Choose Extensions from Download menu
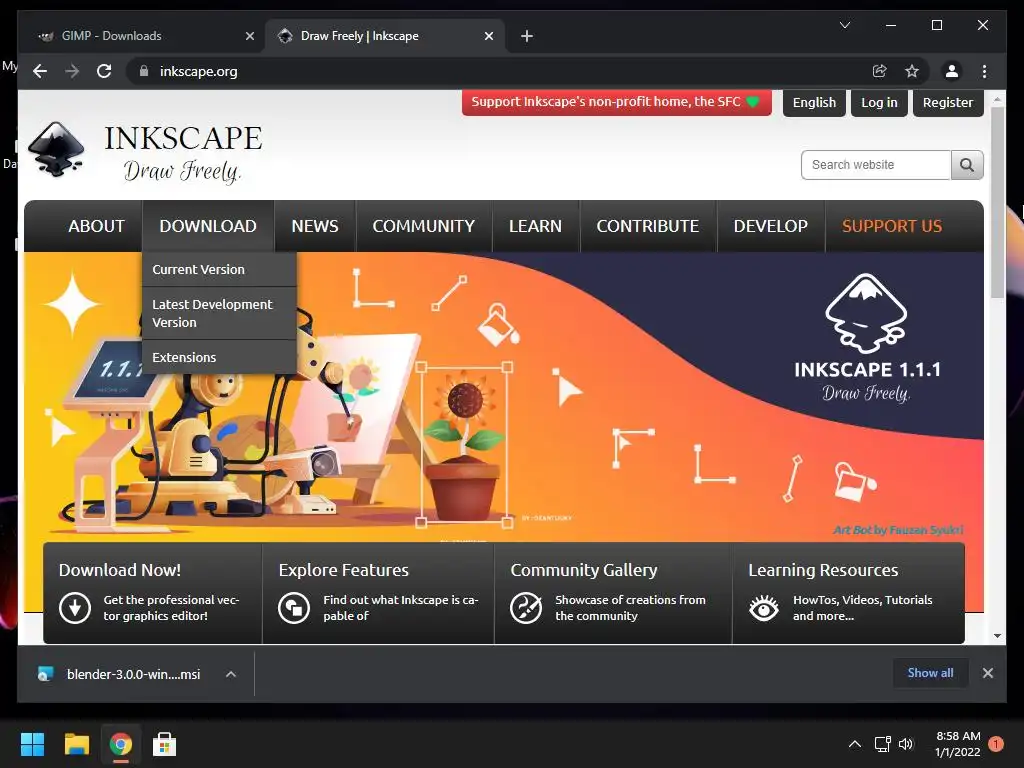Screen dimensions: 1024x768 219,357
